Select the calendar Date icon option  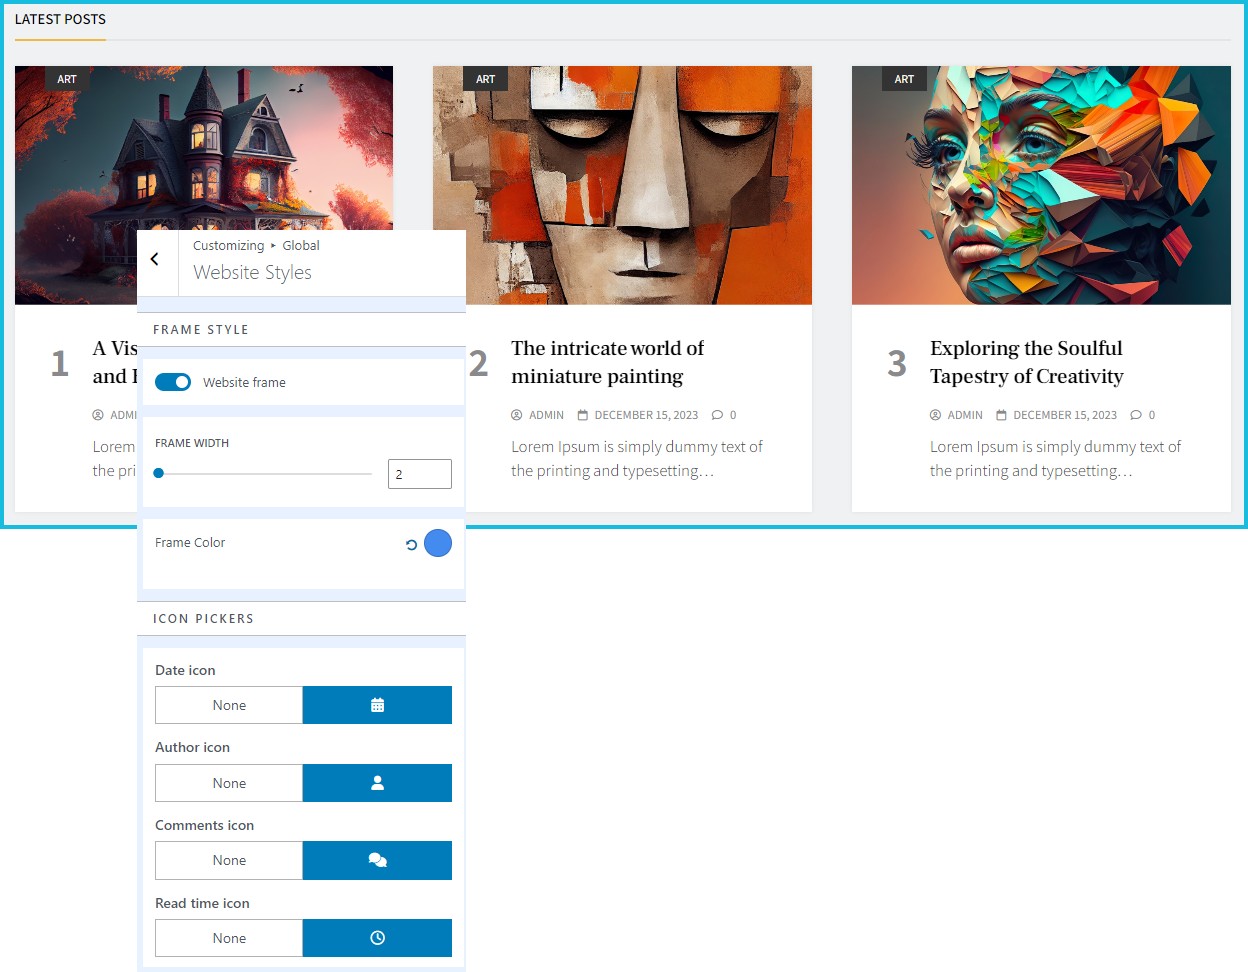377,705
